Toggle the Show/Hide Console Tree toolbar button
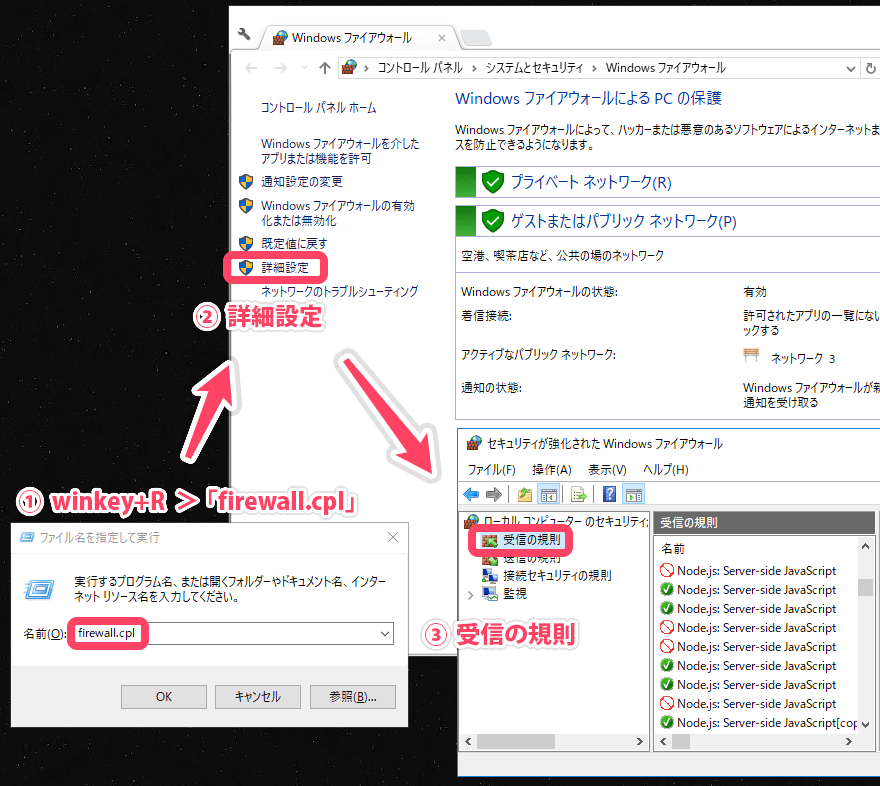The width and height of the screenshot is (880, 786). (x=548, y=494)
